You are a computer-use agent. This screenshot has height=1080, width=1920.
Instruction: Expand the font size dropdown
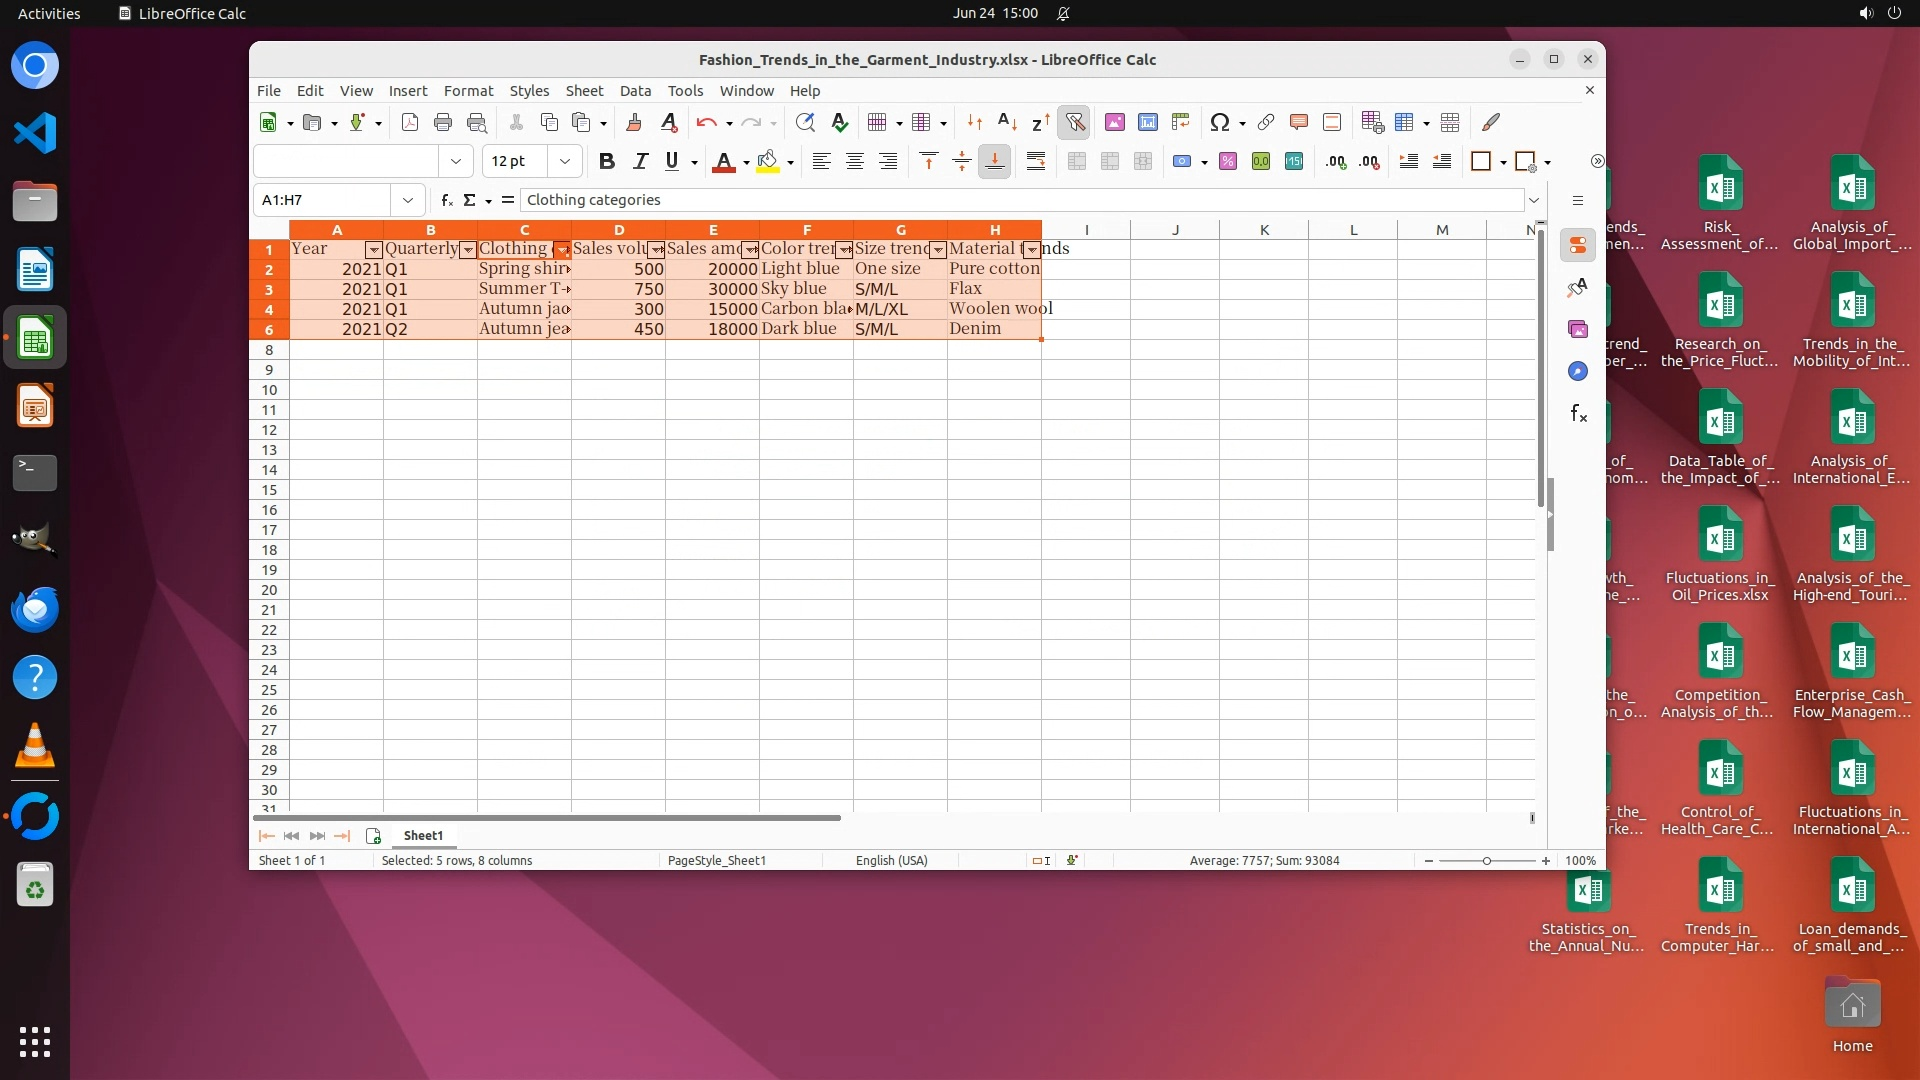click(x=565, y=161)
